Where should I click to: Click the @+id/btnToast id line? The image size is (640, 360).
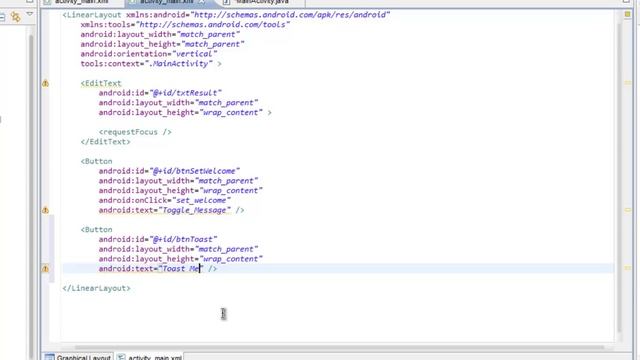(x=158, y=240)
